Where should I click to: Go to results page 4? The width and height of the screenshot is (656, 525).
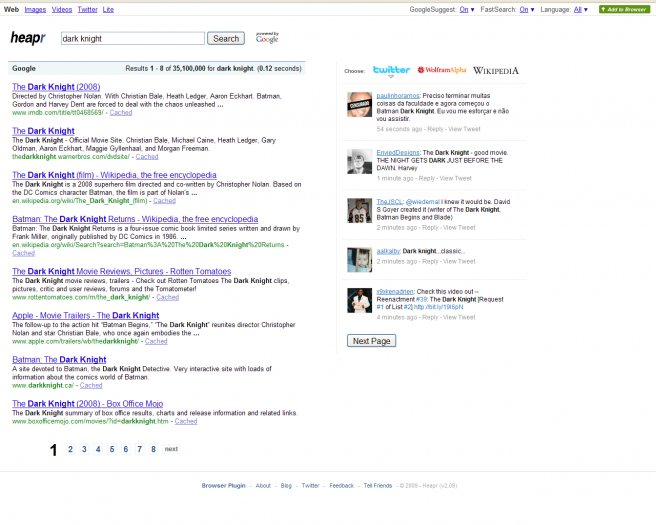(98, 449)
